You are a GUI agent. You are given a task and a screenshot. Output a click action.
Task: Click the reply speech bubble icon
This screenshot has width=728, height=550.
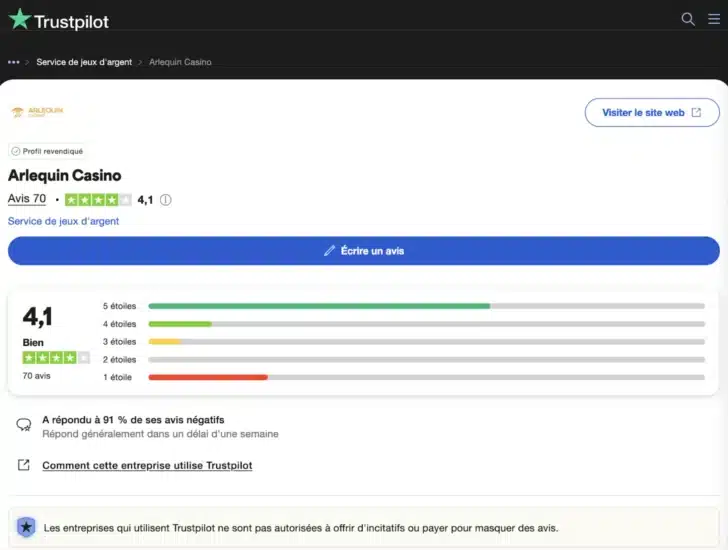pos(24,424)
